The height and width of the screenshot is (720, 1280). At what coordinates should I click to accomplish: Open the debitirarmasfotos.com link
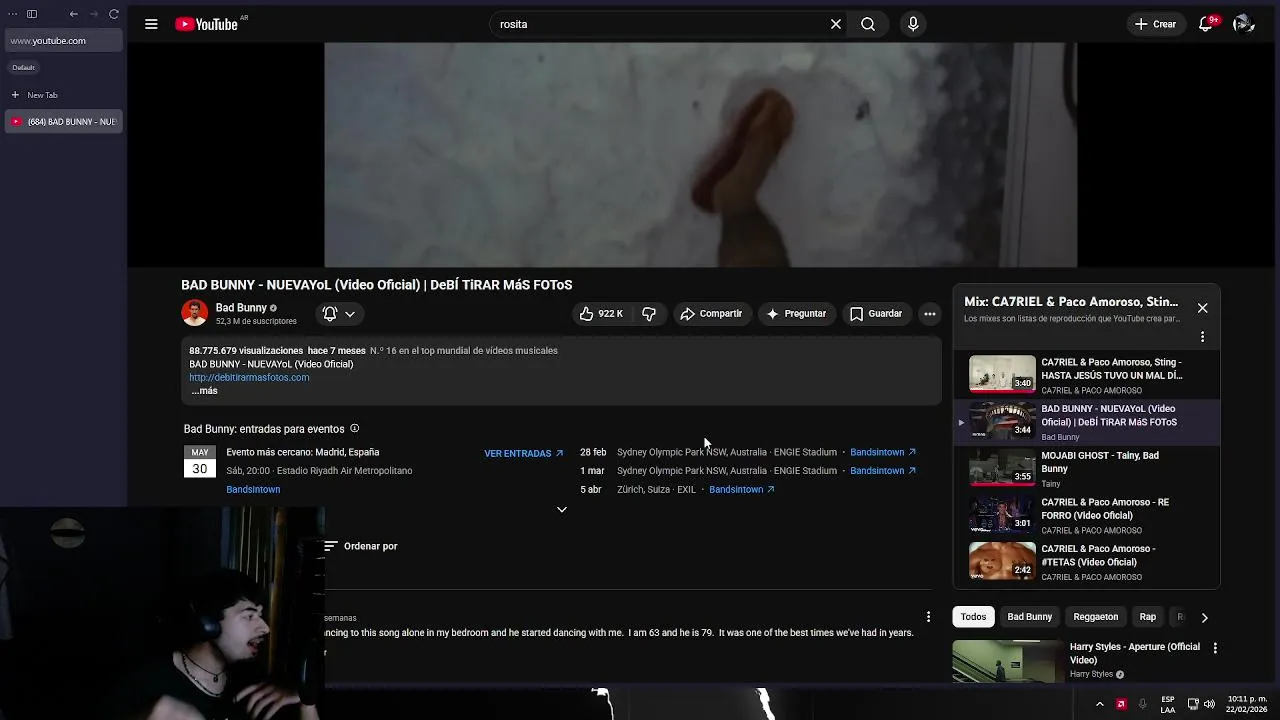coord(249,377)
